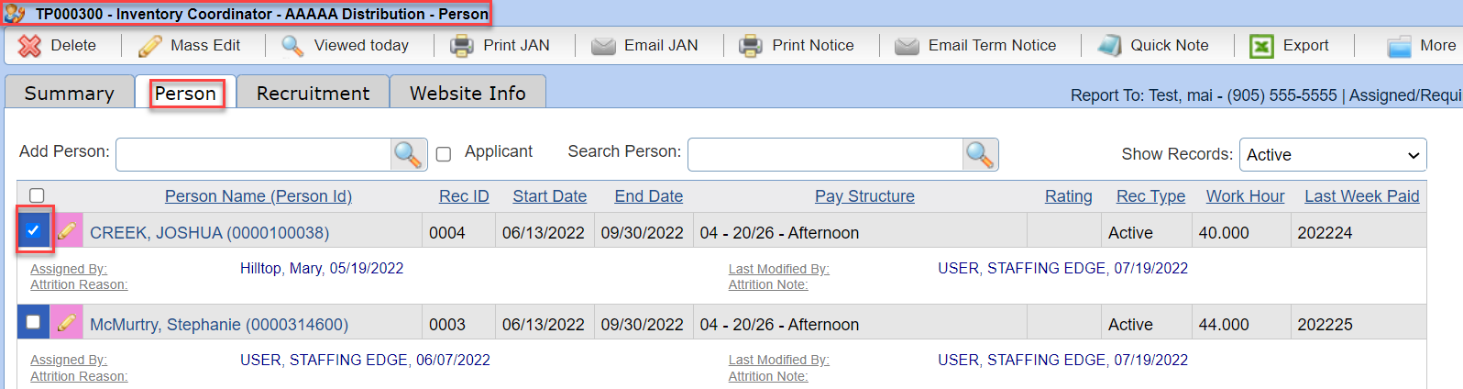Click the Export spreadsheet icon
The width and height of the screenshot is (1463, 389).
click(x=1262, y=45)
